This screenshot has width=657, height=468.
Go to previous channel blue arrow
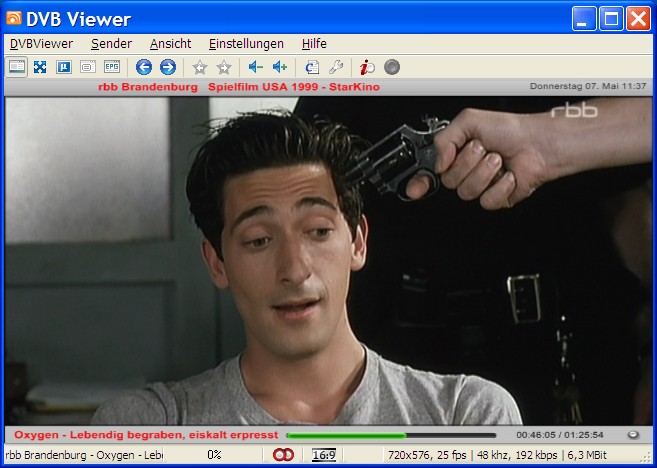(x=144, y=67)
